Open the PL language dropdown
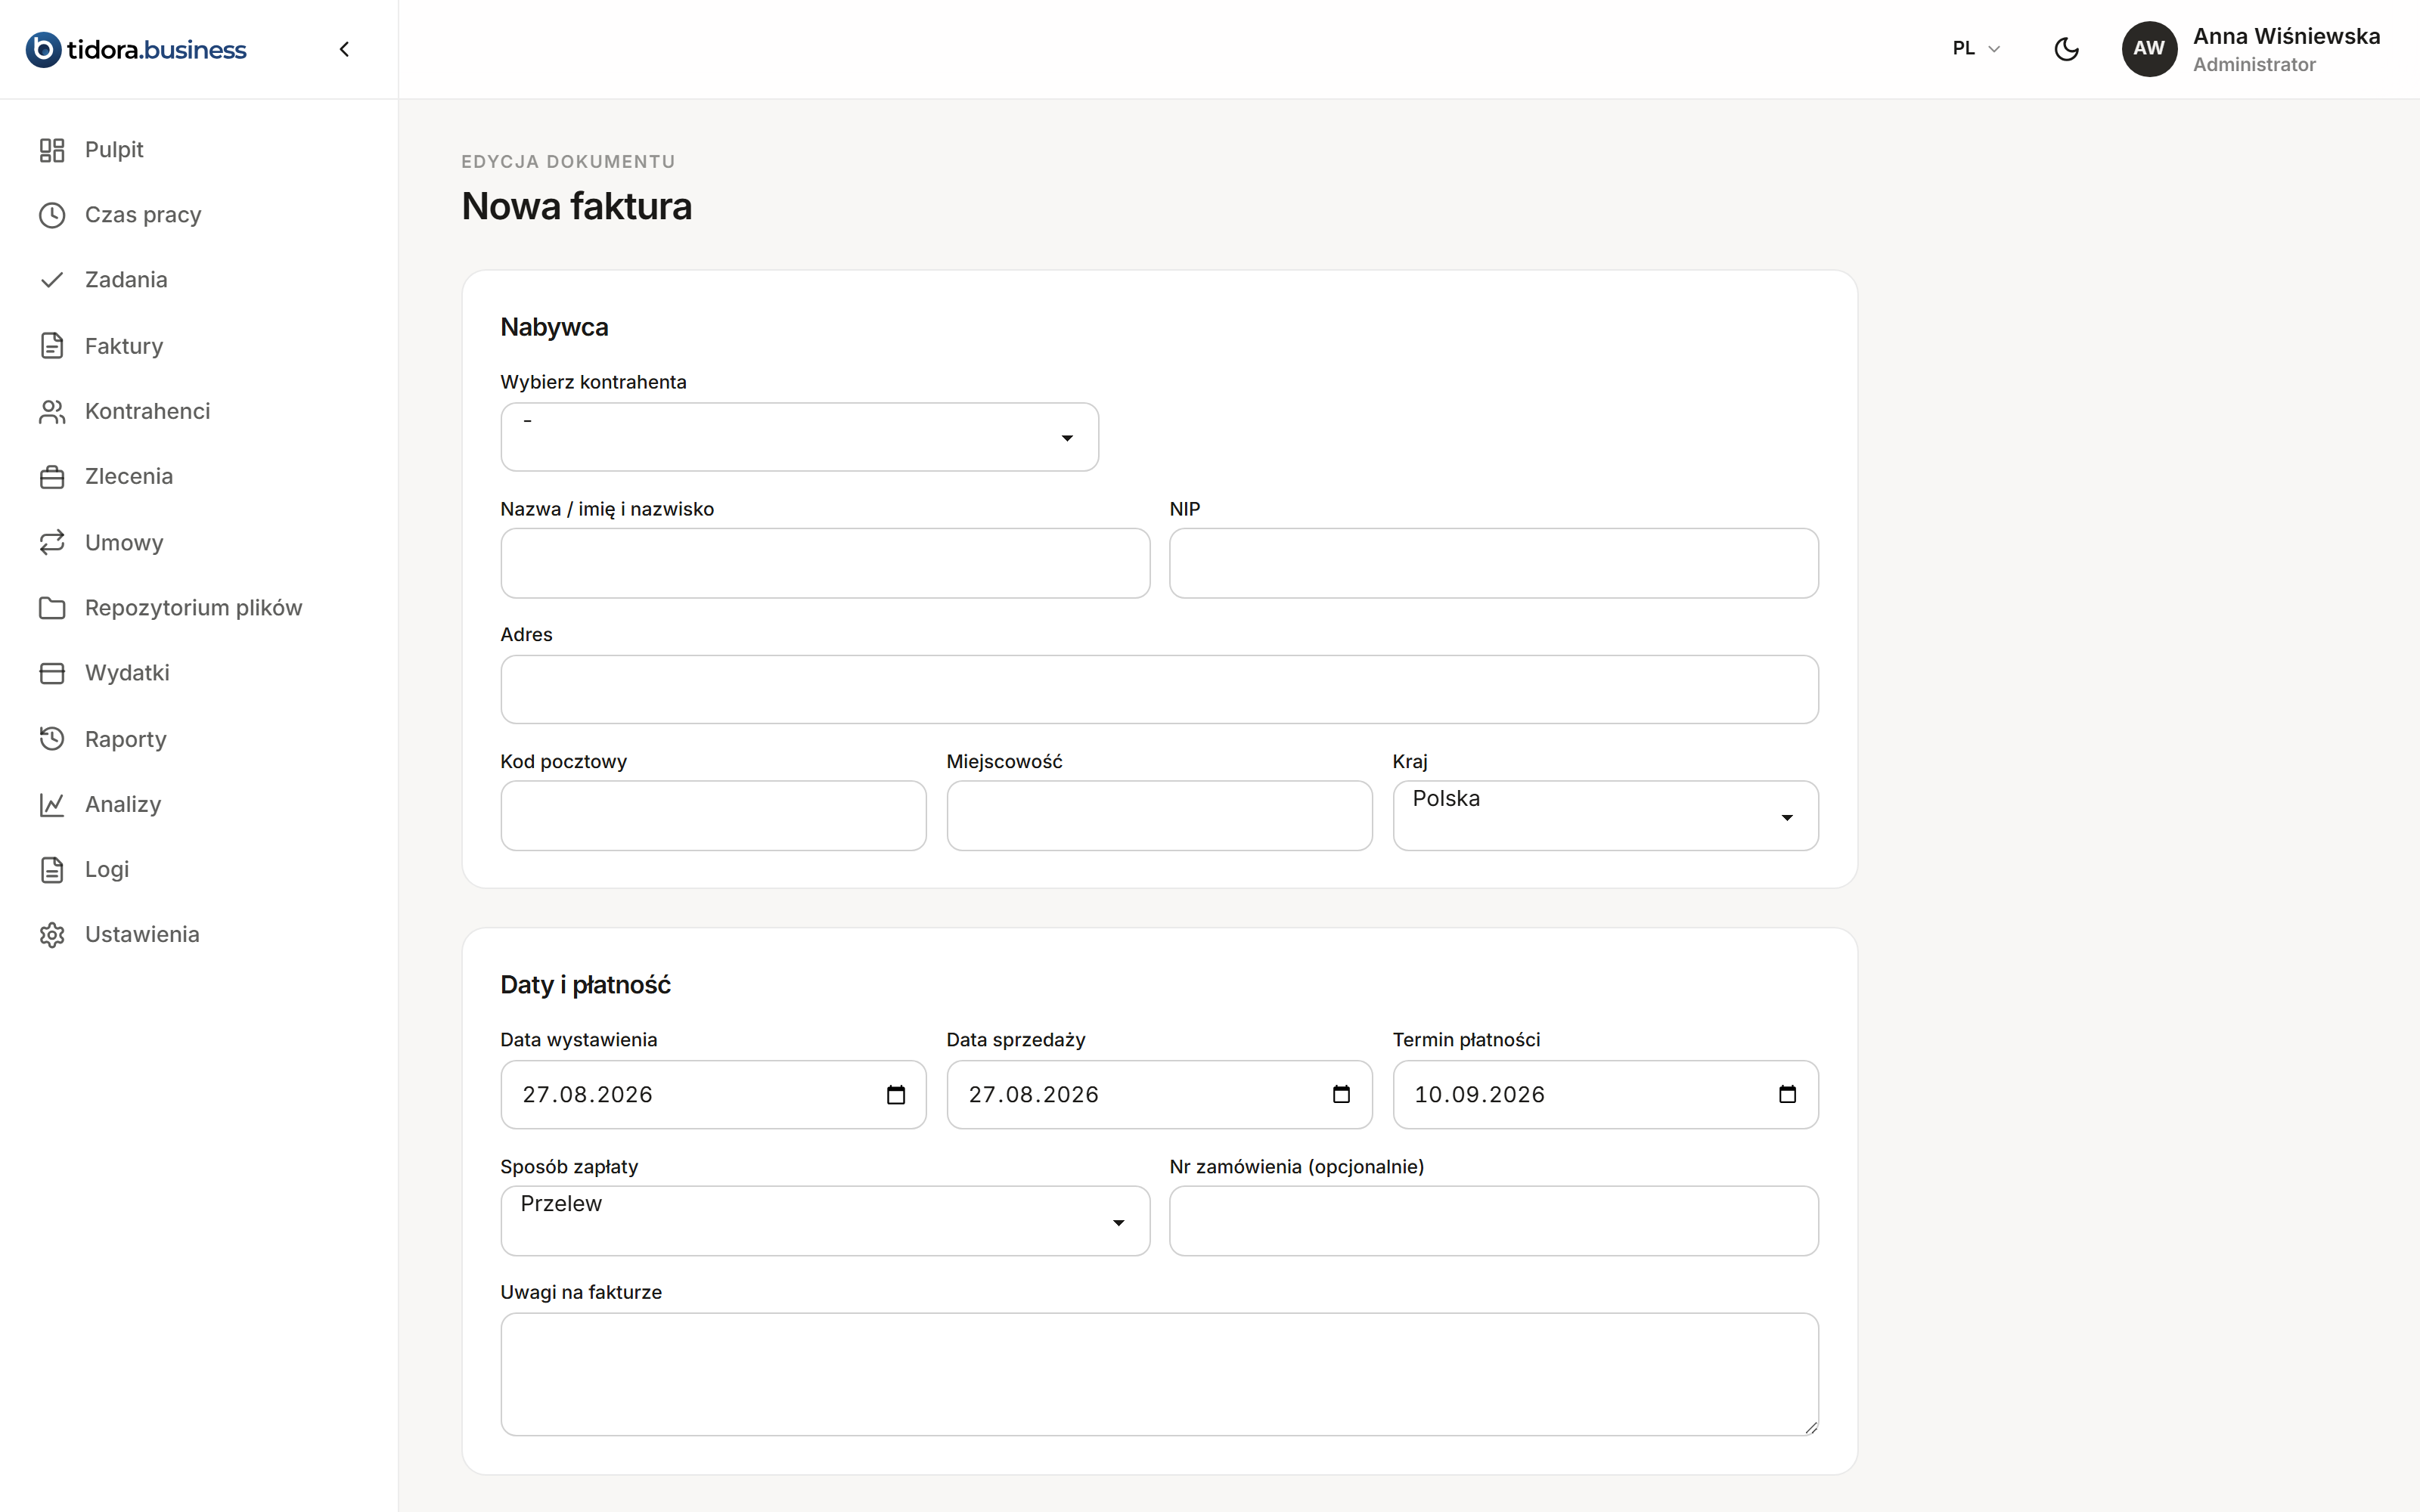2420x1512 pixels. 1976,48
